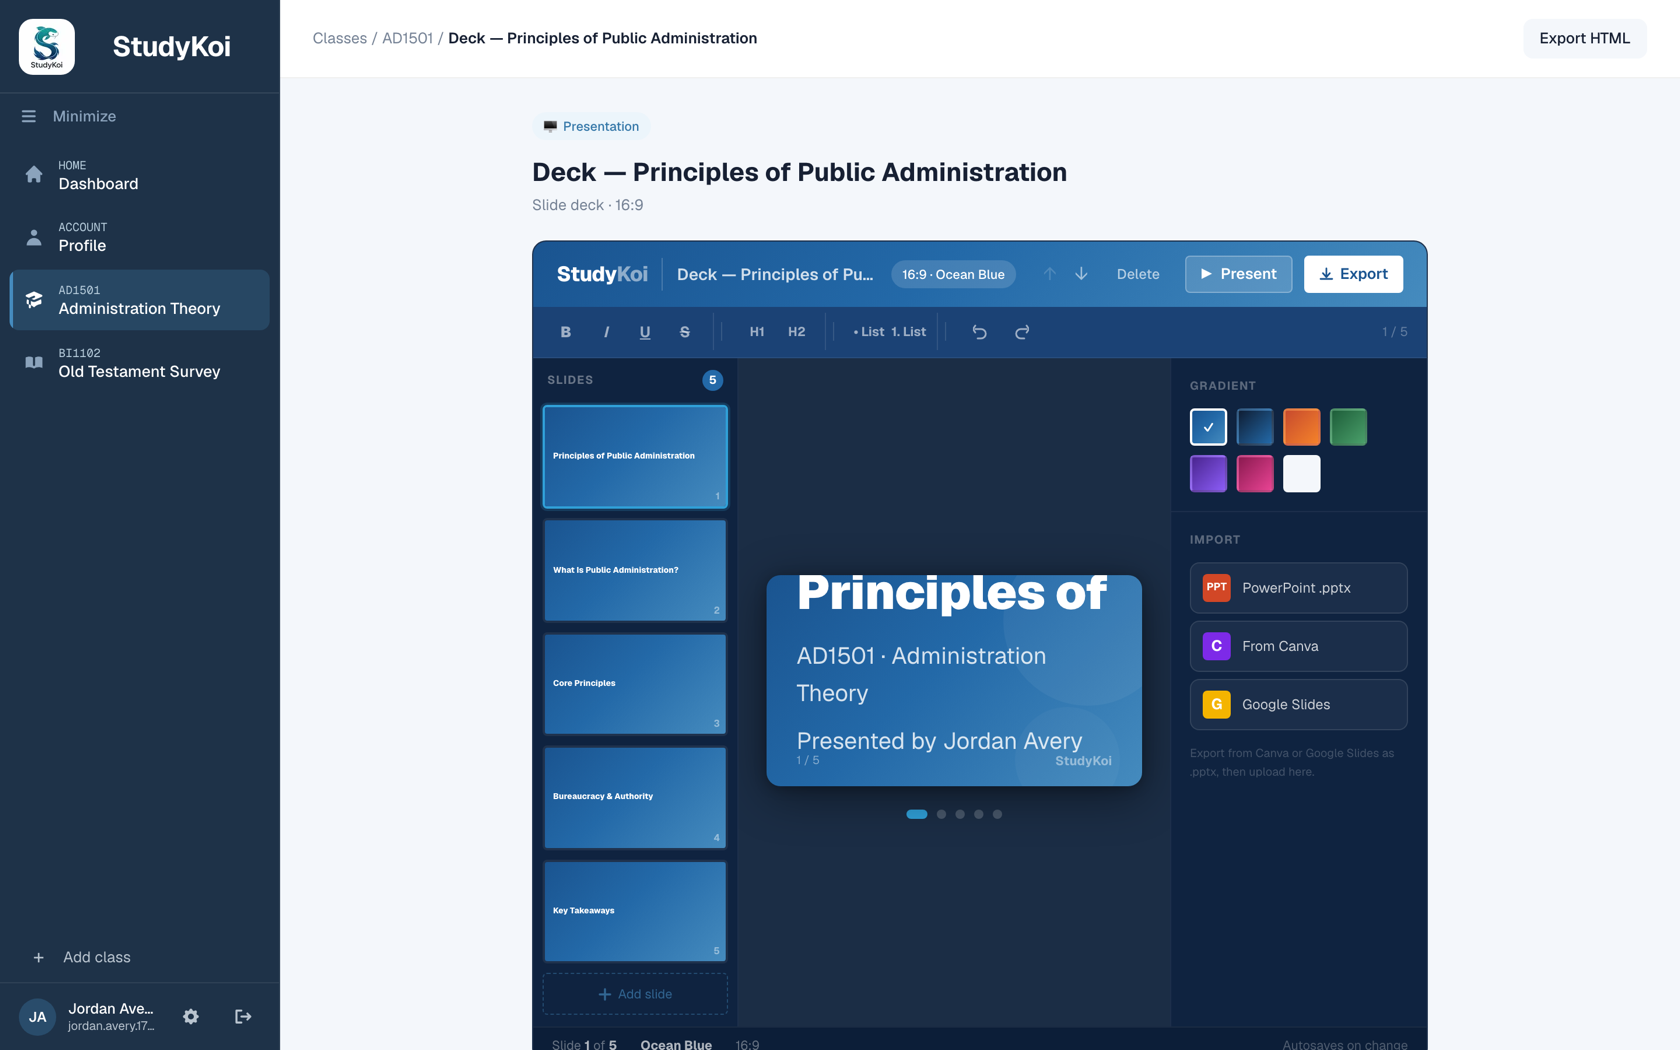
Task: Click the Google Slides G icon
Action: point(1216,705)
